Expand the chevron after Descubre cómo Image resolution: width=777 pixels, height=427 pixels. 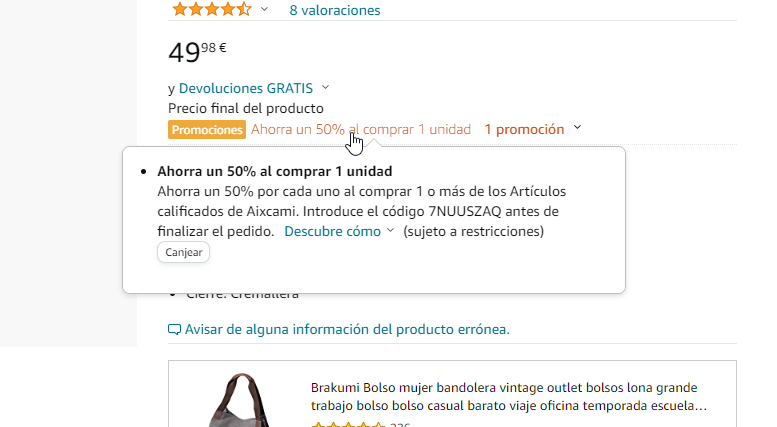pos(390,230)
